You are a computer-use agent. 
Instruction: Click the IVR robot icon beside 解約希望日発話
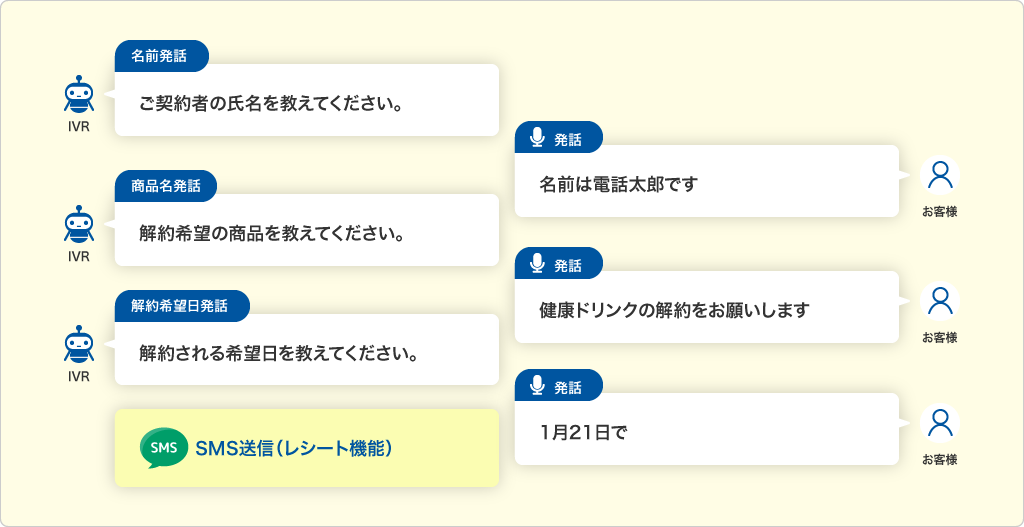(x=79, y=345)
